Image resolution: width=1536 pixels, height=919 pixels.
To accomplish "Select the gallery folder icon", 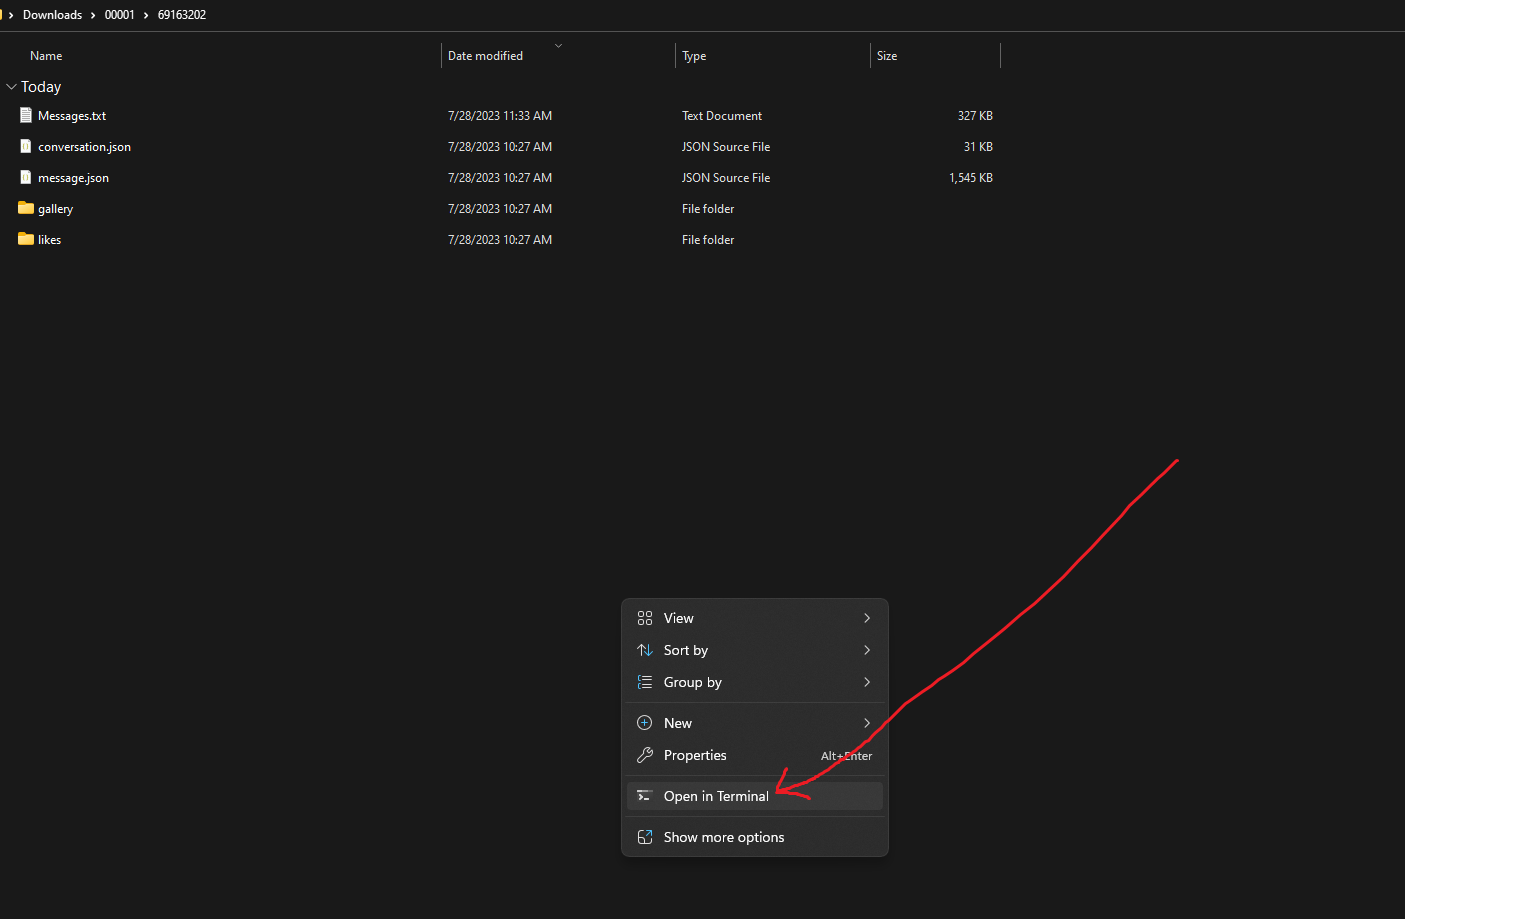I will [x=26, y=208].
